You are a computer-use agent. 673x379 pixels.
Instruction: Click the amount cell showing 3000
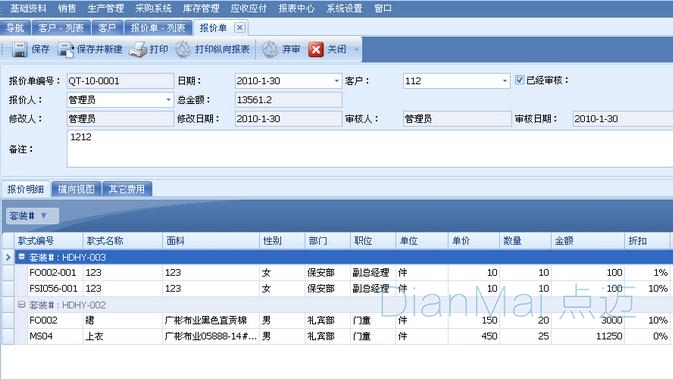tap(588, 320)
